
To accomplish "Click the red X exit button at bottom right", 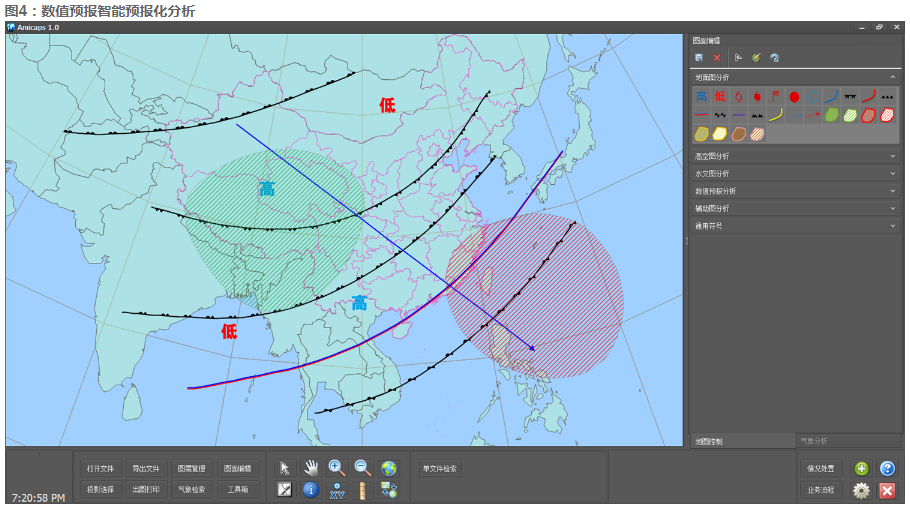I will click(x=887, y=490).
